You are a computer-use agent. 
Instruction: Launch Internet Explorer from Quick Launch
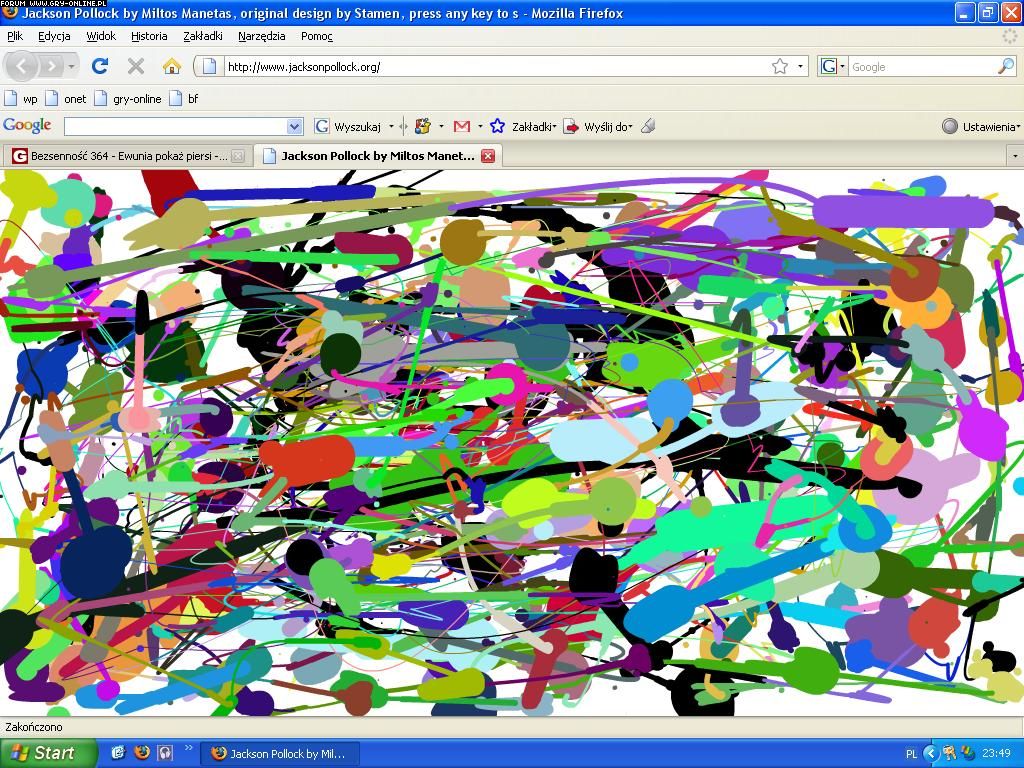(x=118, y=753)
